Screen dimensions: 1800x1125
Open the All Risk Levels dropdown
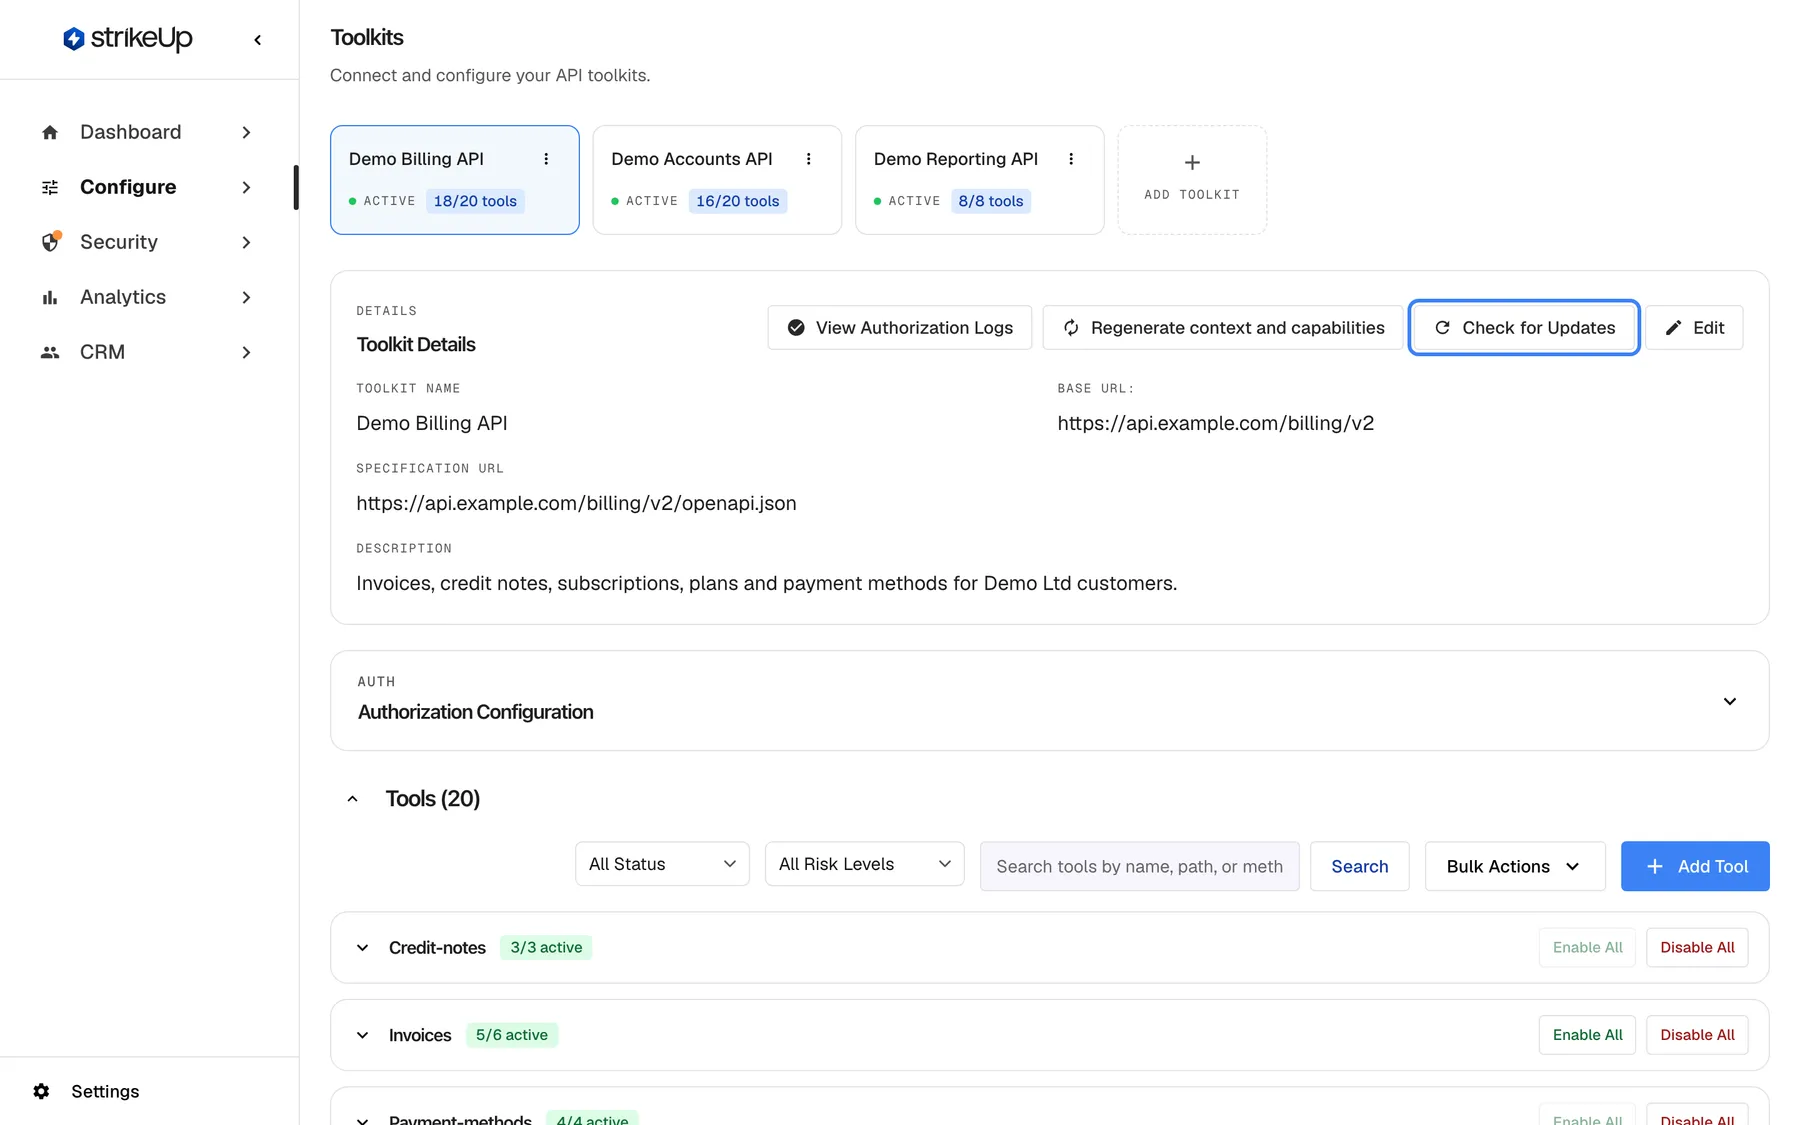[864, 864]
